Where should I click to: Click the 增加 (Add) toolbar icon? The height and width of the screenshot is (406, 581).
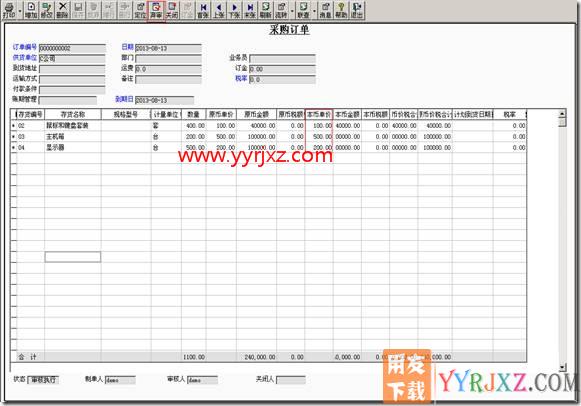click(31, 11)
